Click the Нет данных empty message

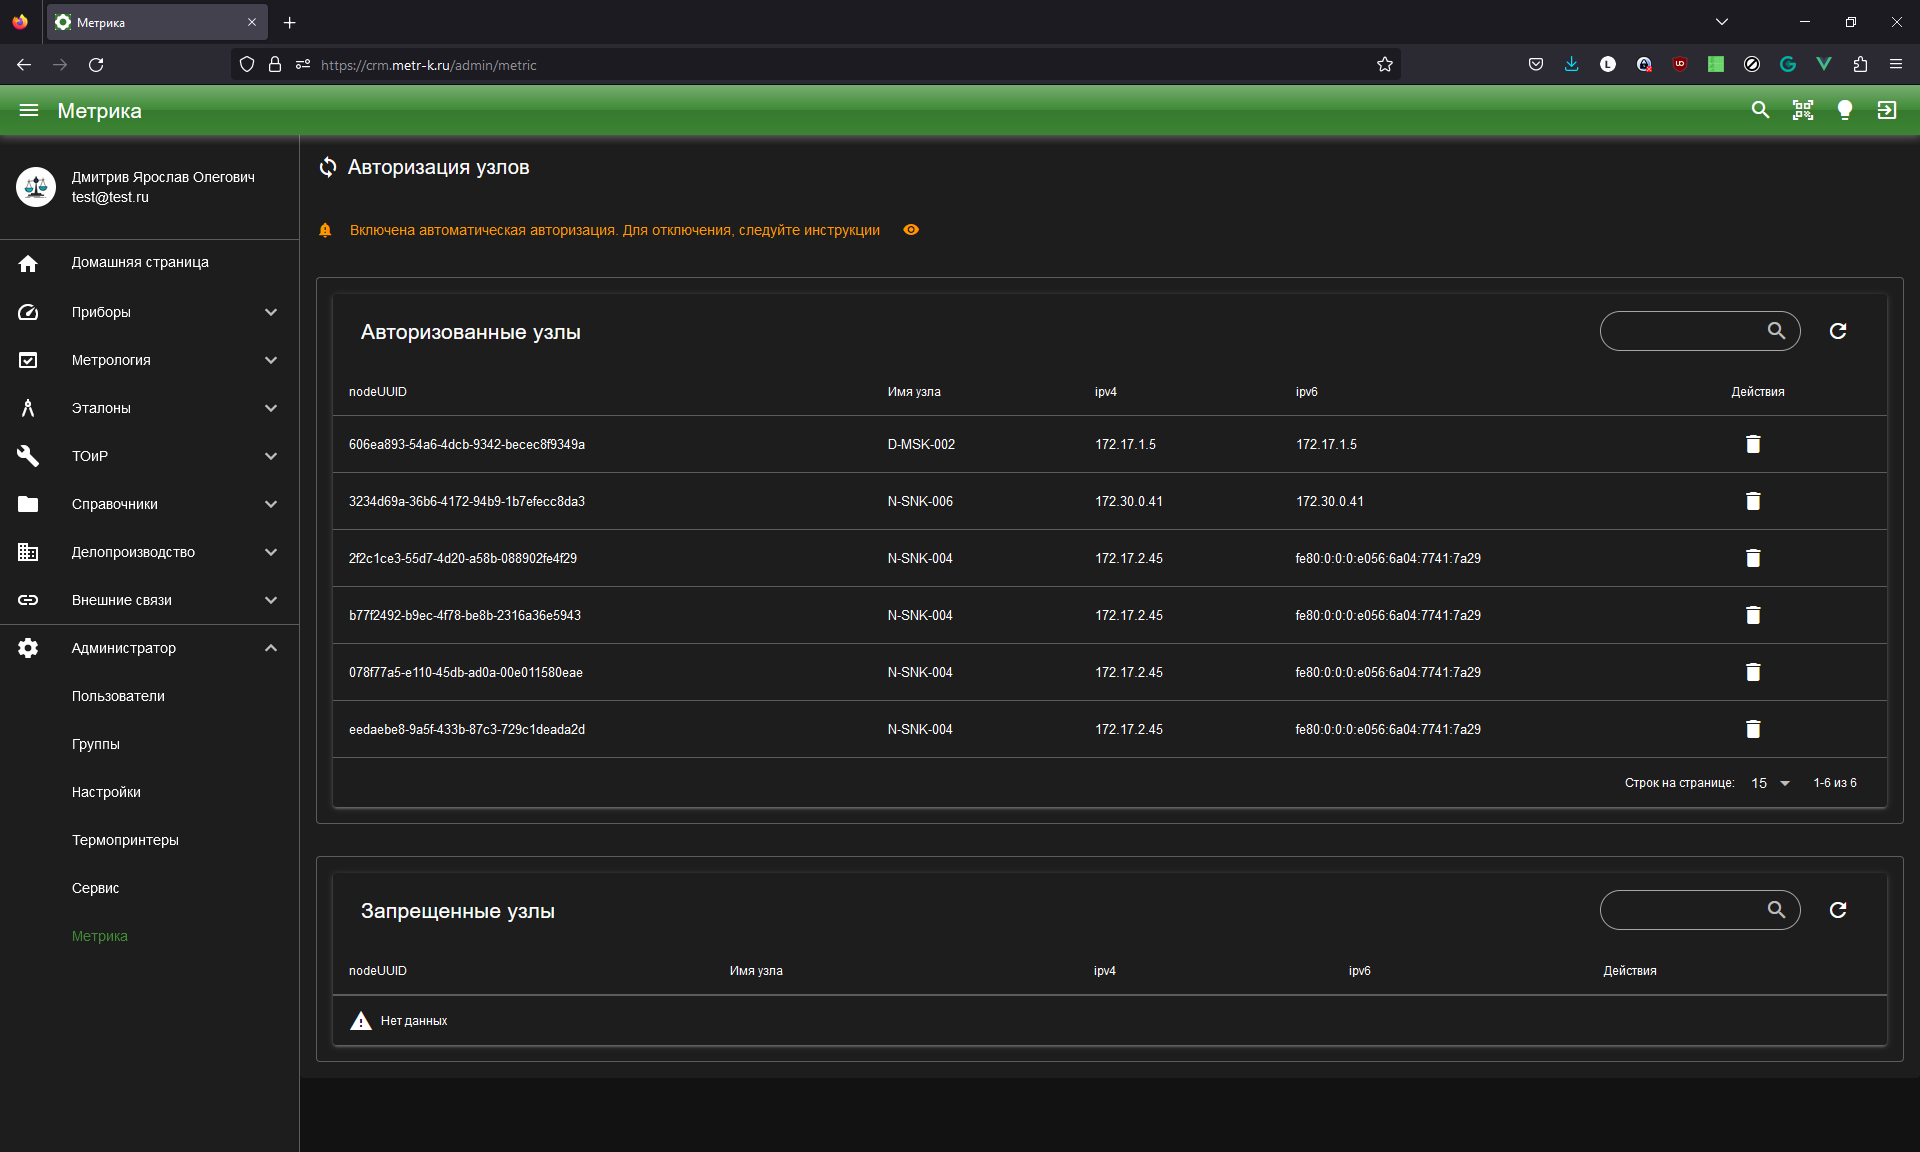click(414, 1021)
